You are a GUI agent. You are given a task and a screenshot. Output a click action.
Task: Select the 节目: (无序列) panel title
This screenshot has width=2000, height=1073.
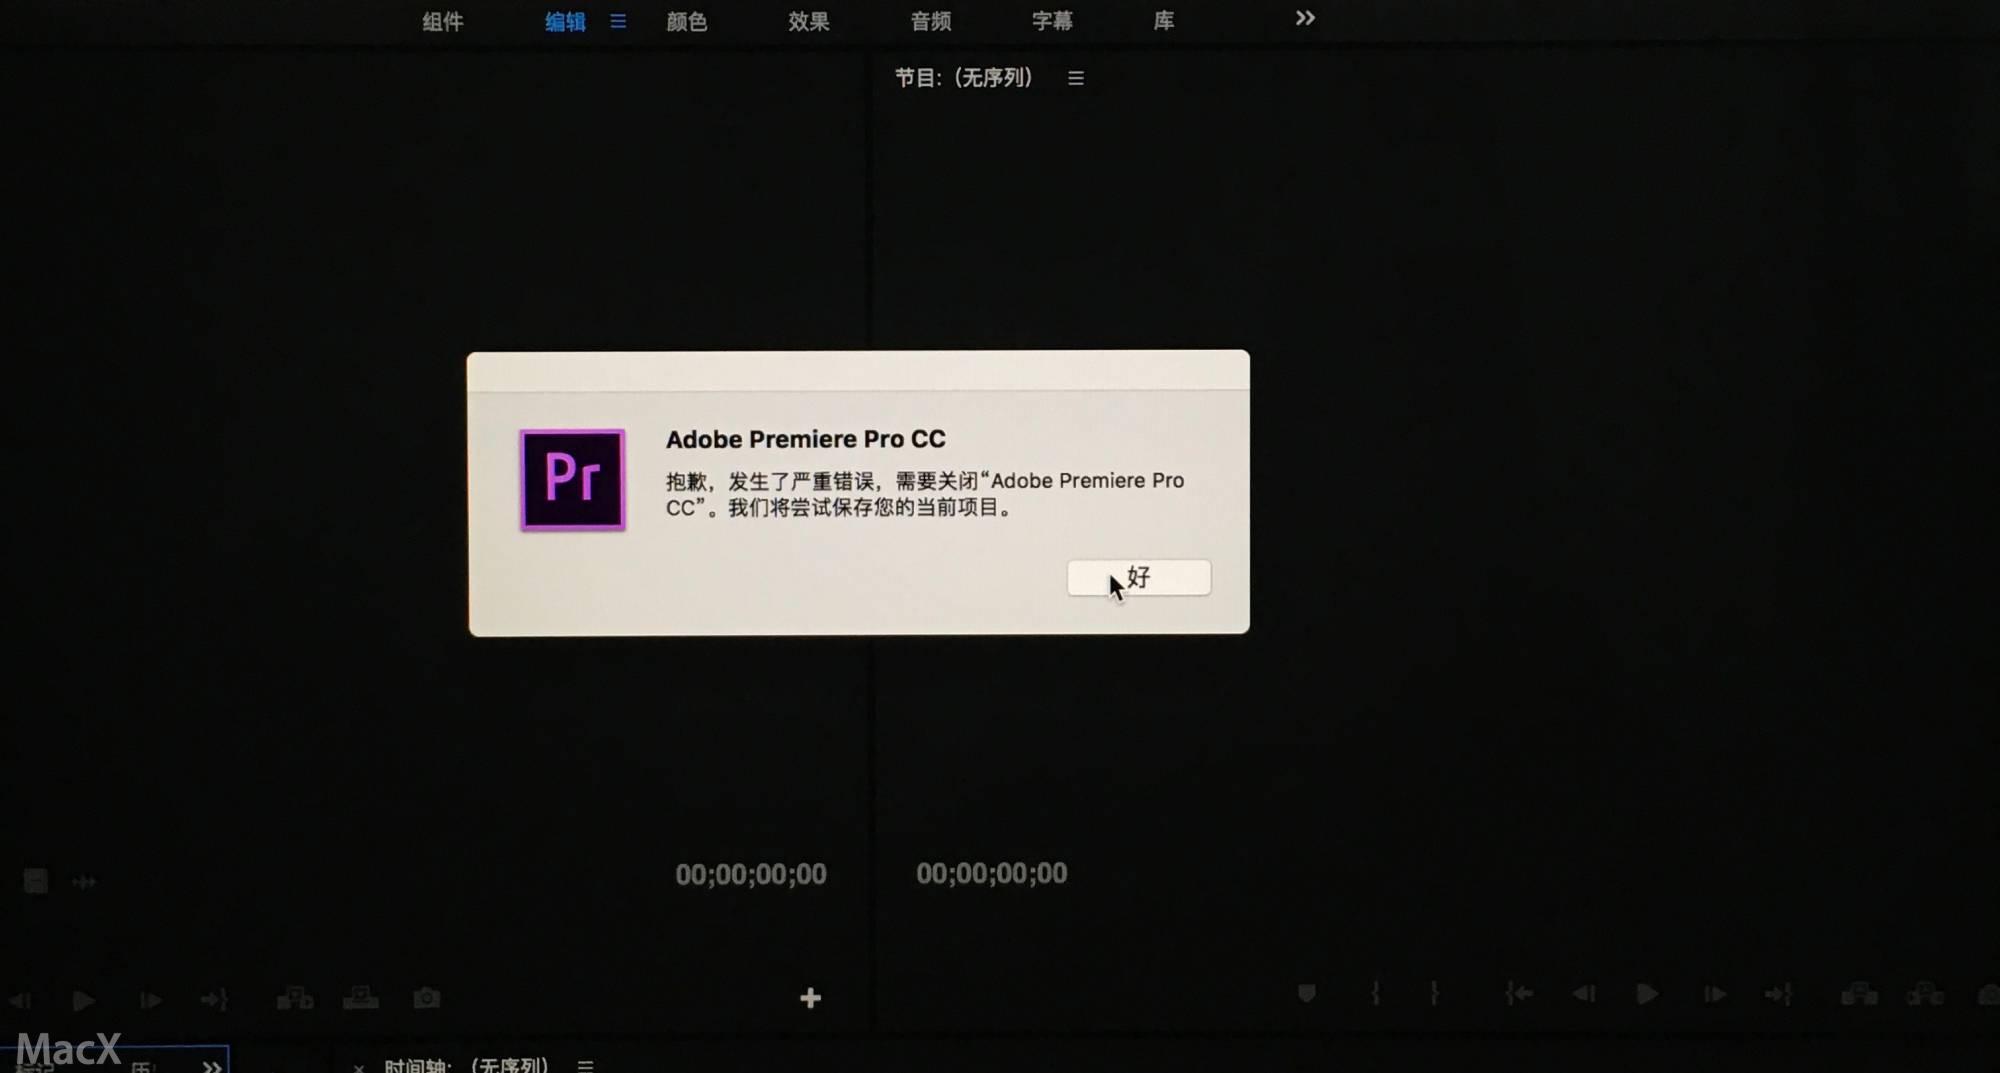964,78
